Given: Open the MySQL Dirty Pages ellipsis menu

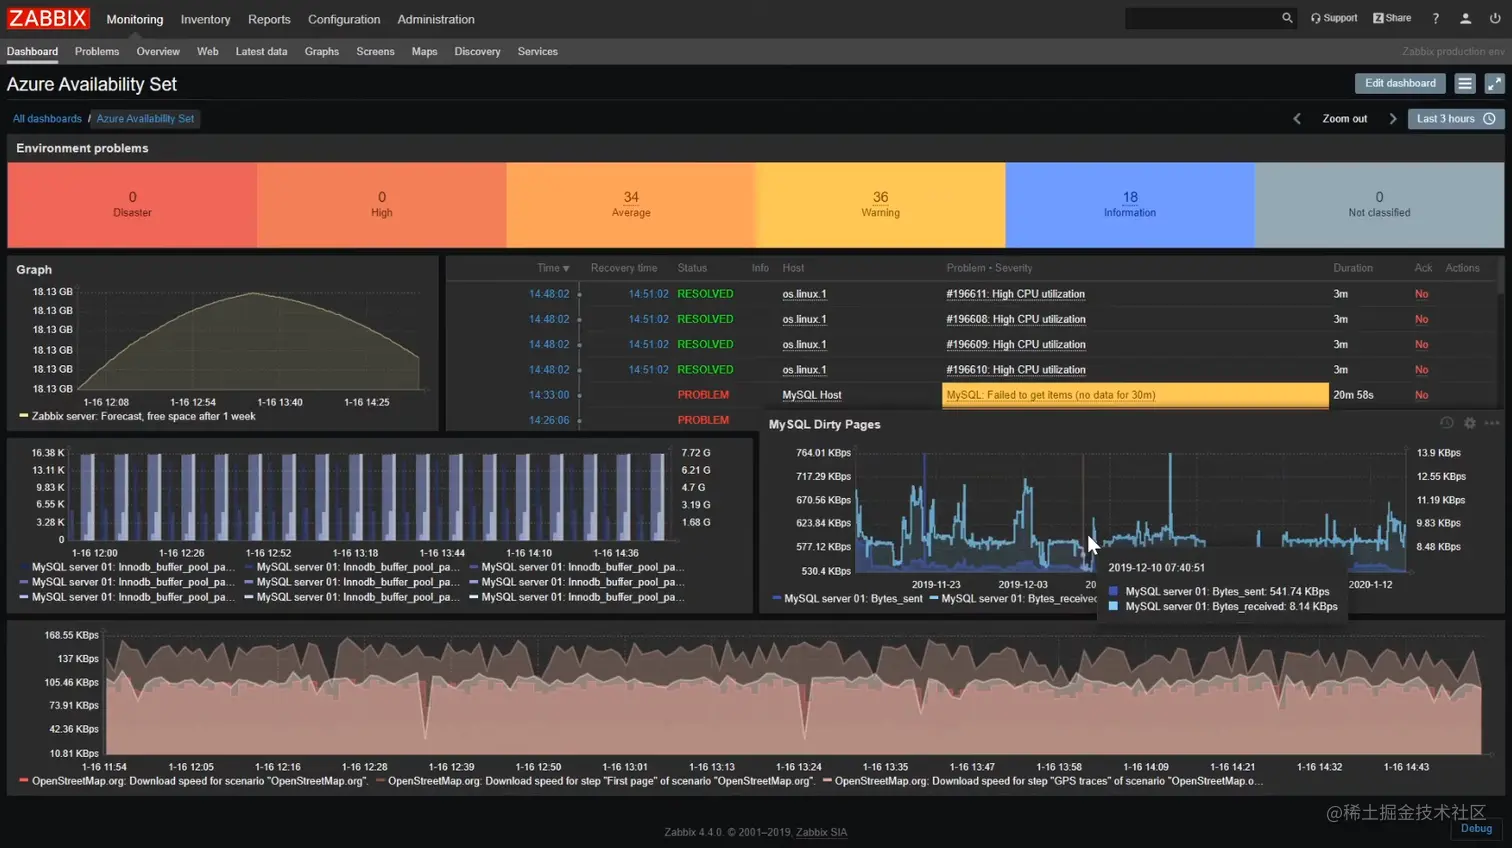Looking at the screenshot, I should pyautogui.click(x=1492, y=422).
